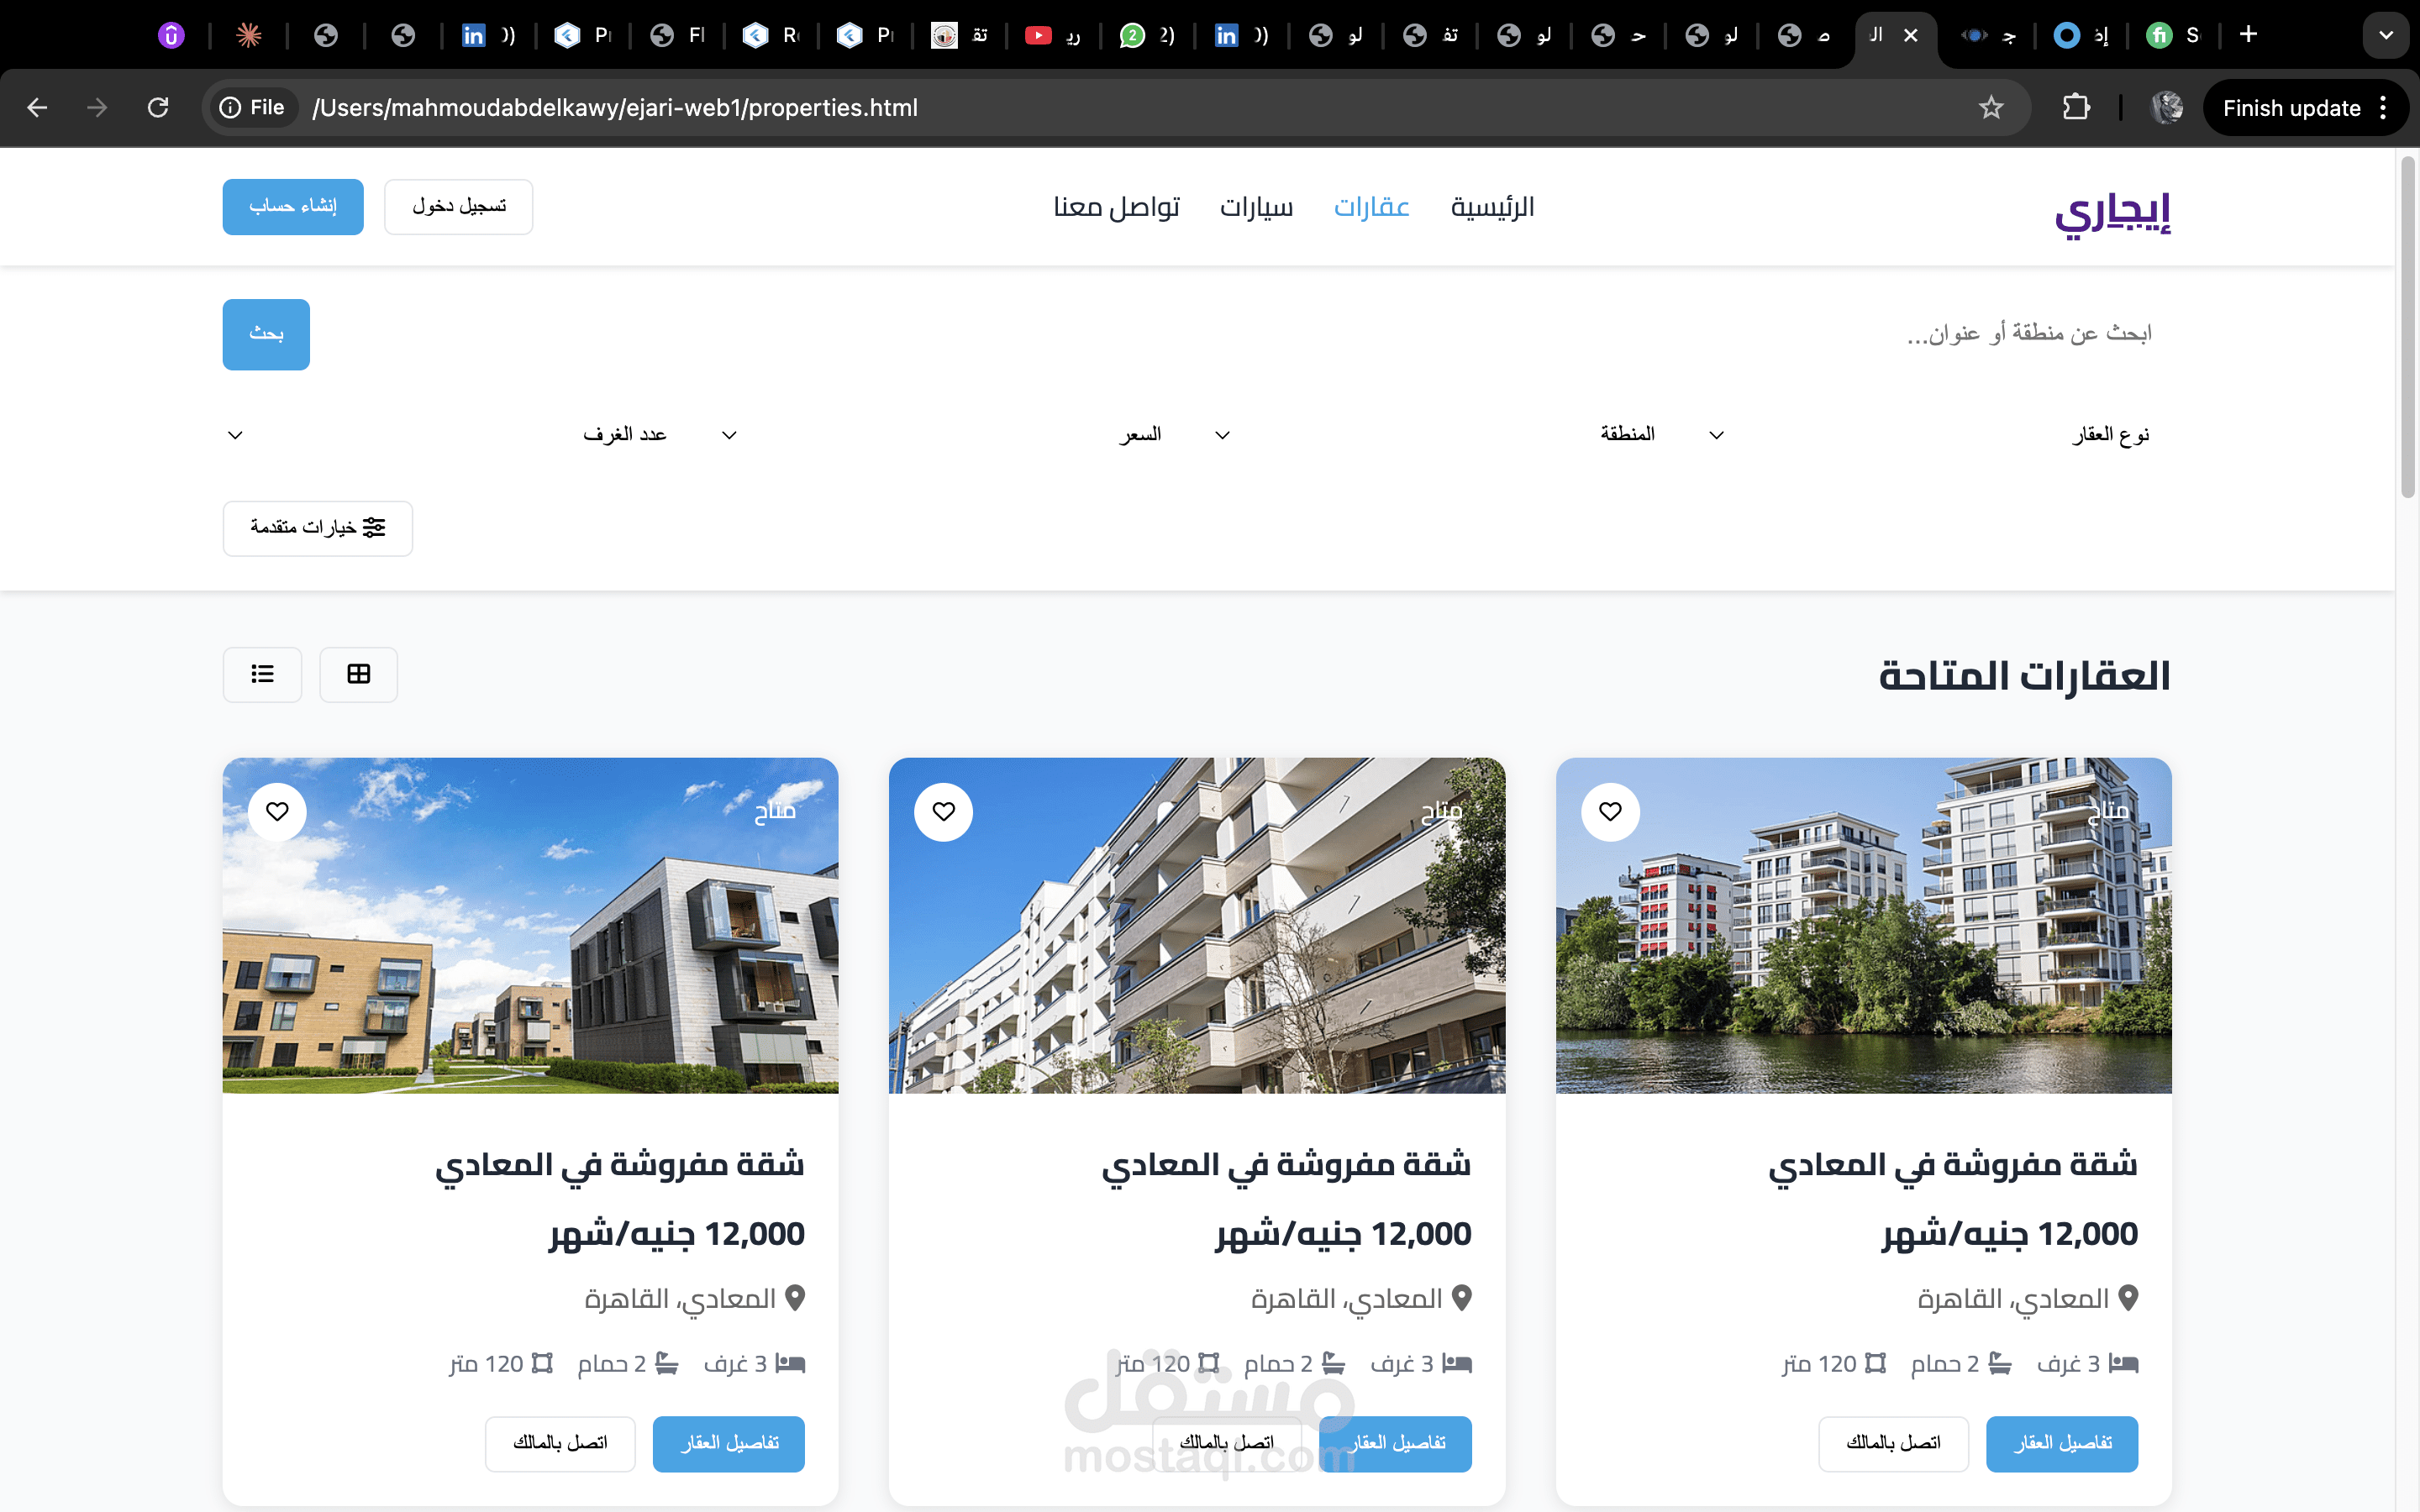Reload the page
This screenshot has height=1512, width=2420.
[x=158, y=107]
